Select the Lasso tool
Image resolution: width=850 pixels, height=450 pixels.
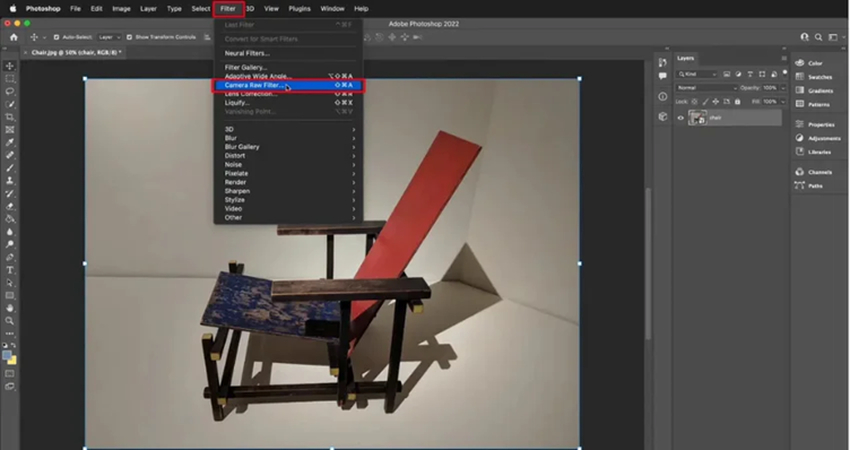click(10, 92)
